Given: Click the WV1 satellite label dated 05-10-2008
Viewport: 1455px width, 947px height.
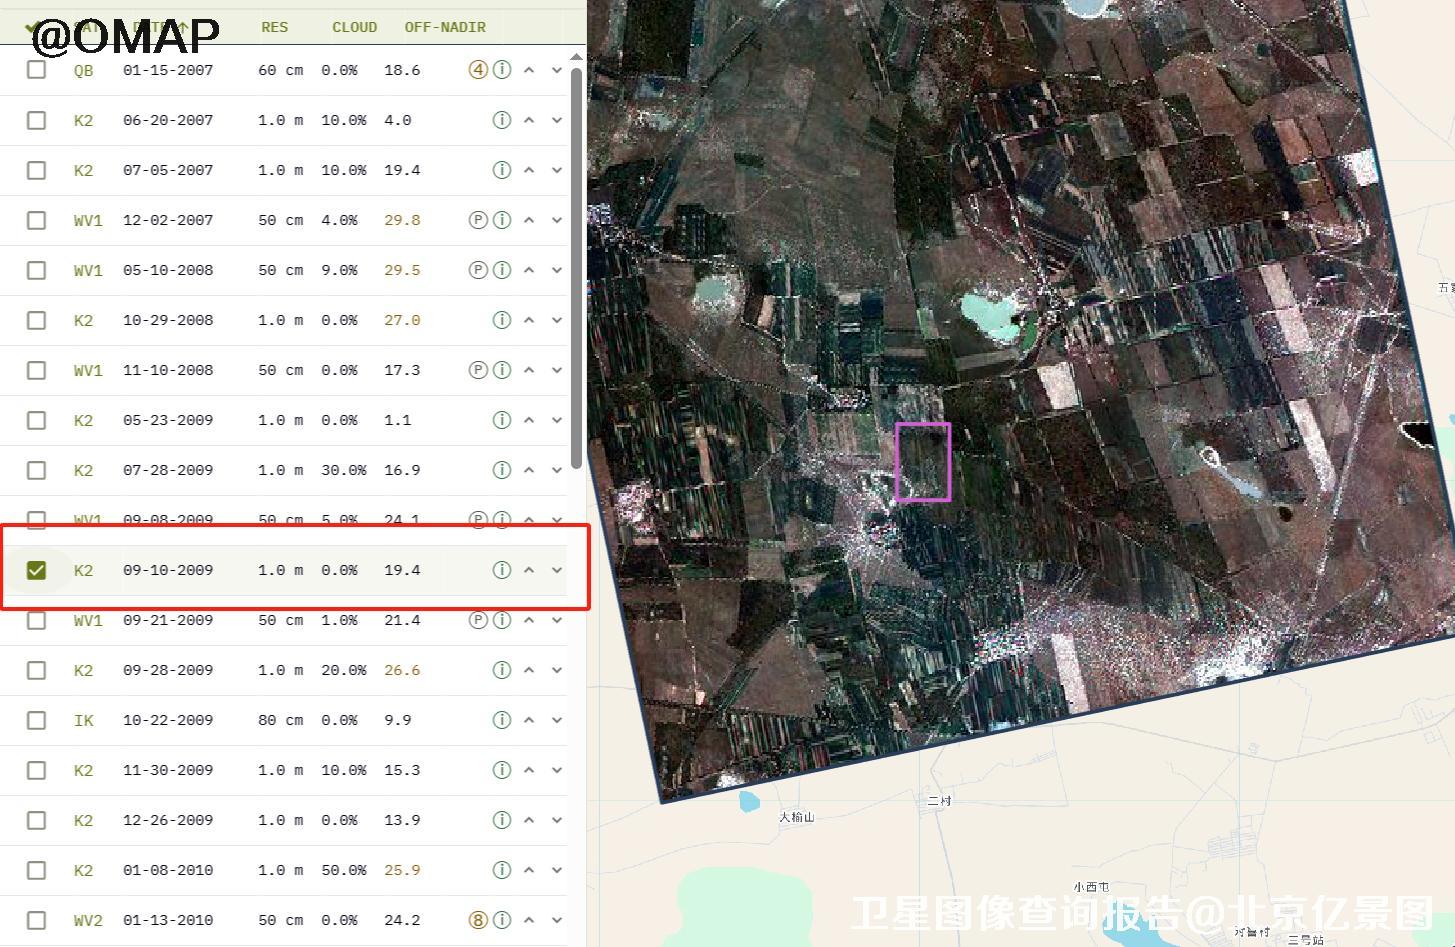Looking at the screenshot, I should point(88,270).
